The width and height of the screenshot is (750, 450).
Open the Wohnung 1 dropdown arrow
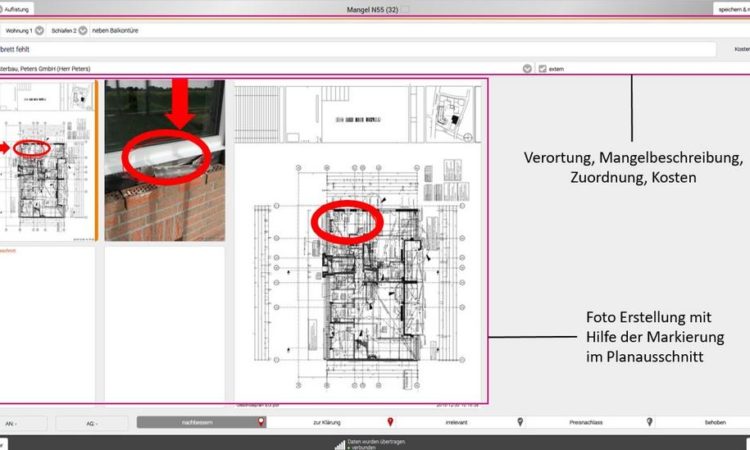[39, 31]
